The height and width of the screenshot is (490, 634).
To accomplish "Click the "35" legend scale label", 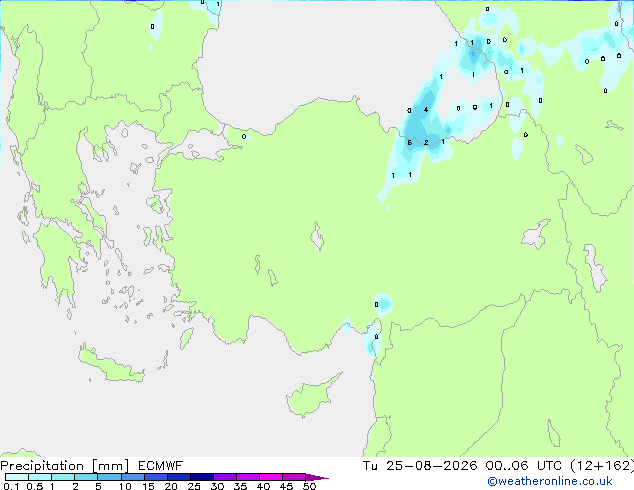I will tap(240, 486).
